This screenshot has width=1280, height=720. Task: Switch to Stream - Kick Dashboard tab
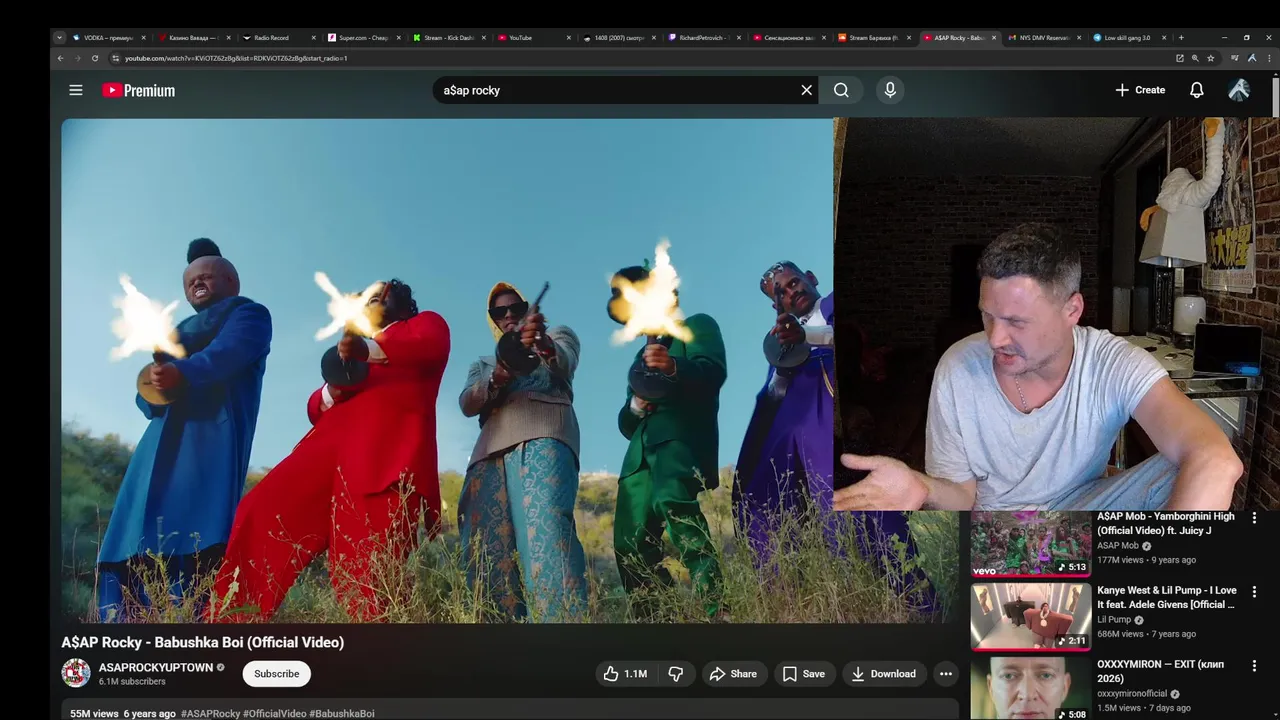449,38
